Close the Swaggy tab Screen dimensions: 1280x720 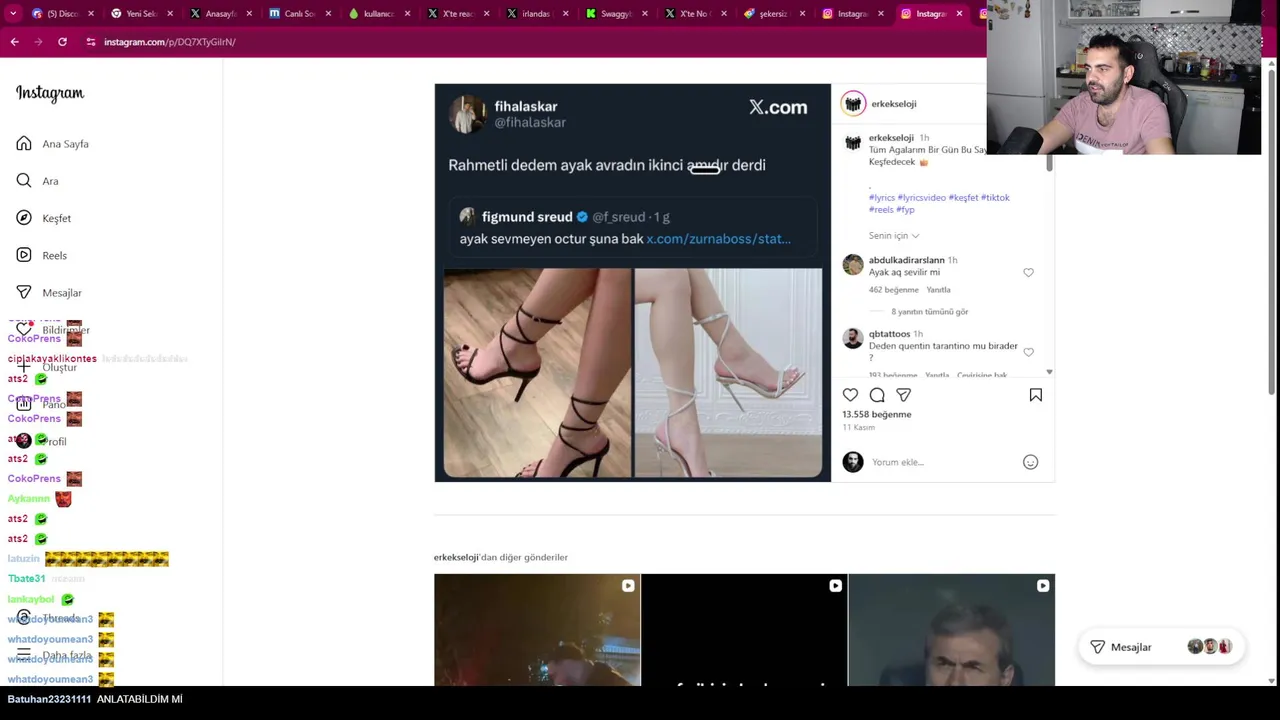645,14
